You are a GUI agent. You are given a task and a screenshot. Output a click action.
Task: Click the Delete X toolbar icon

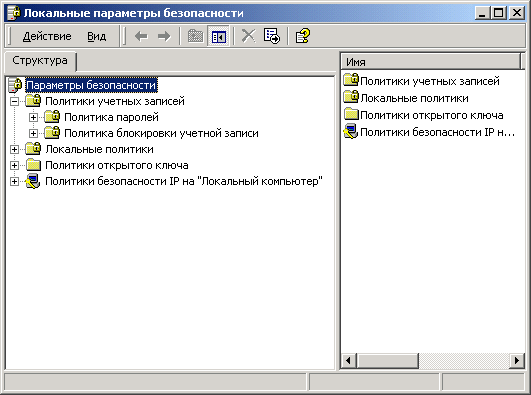click(x=248, y=36)
